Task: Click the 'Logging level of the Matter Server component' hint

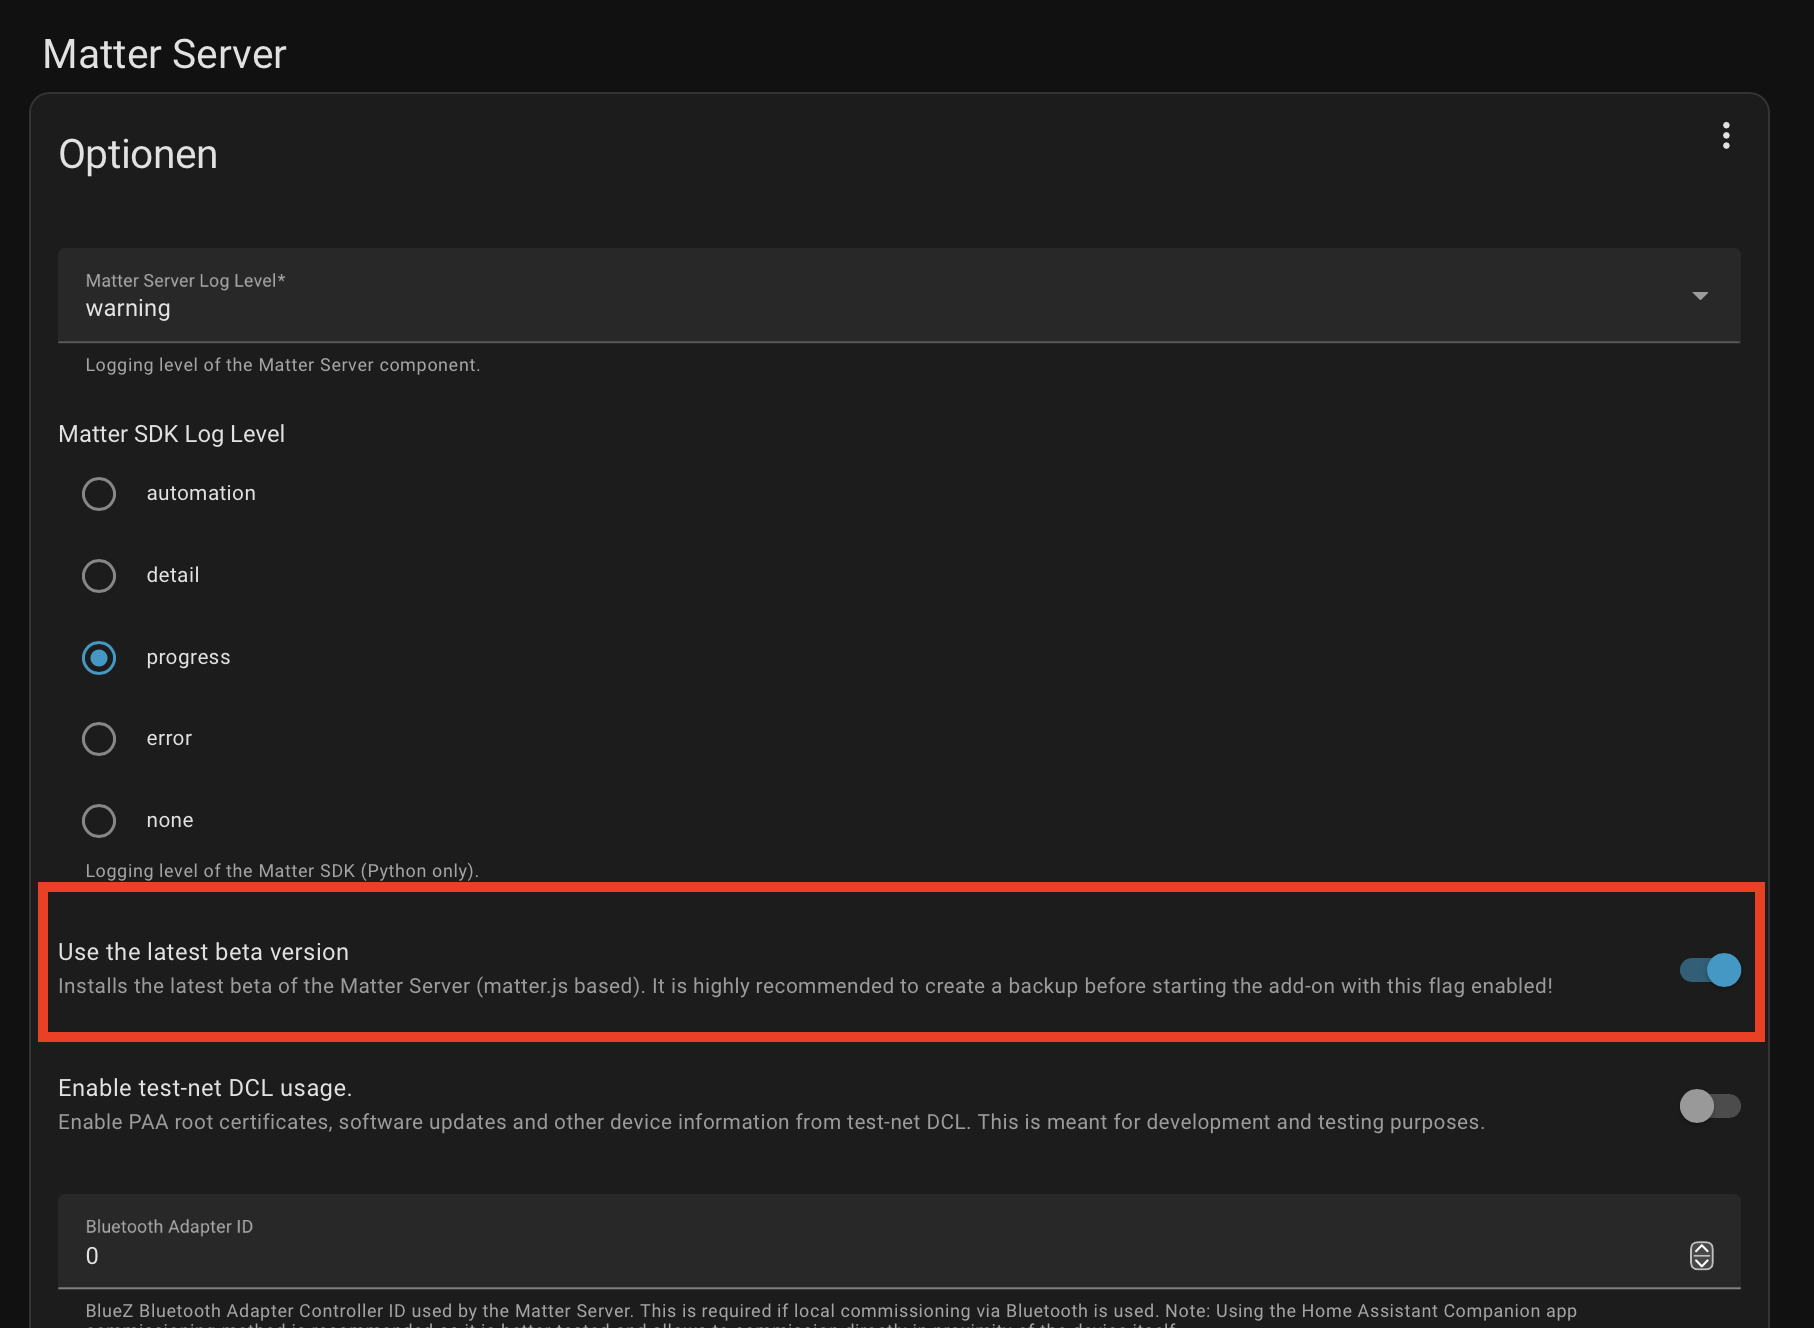Action: (x=283, y=365)
